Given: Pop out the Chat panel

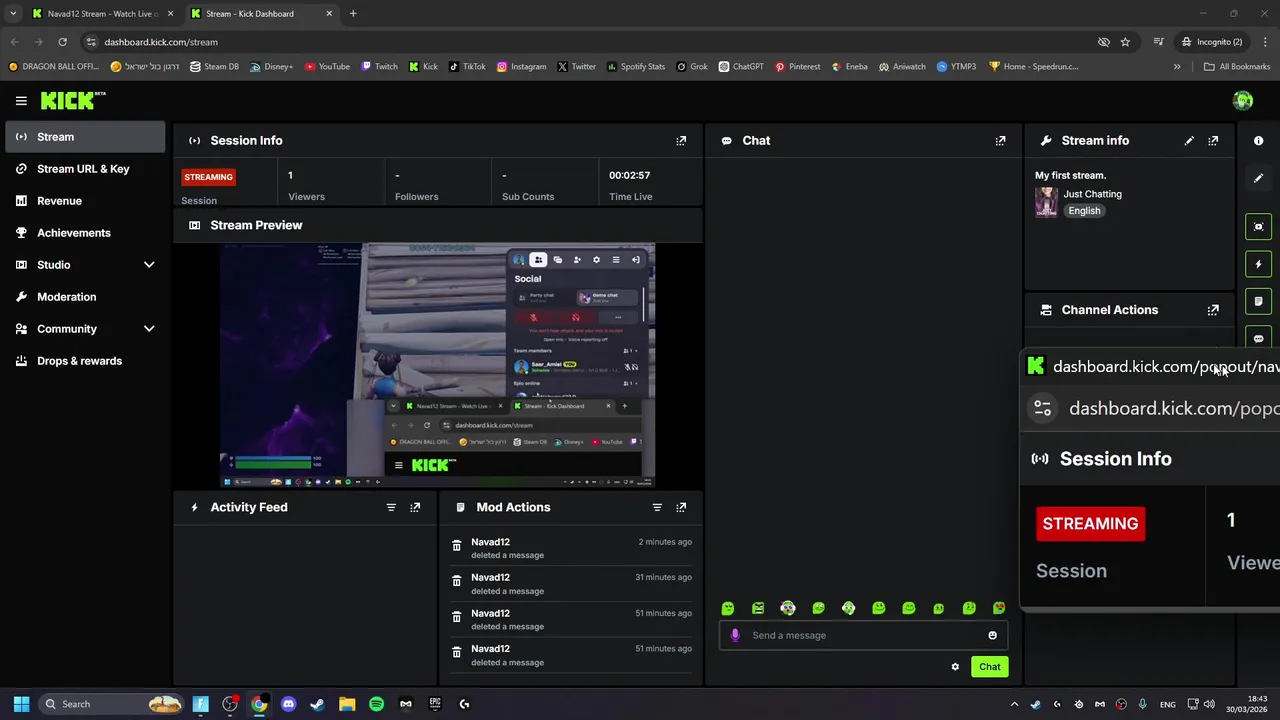Looking at the screenshot, I should click(x=1000, y=141).
